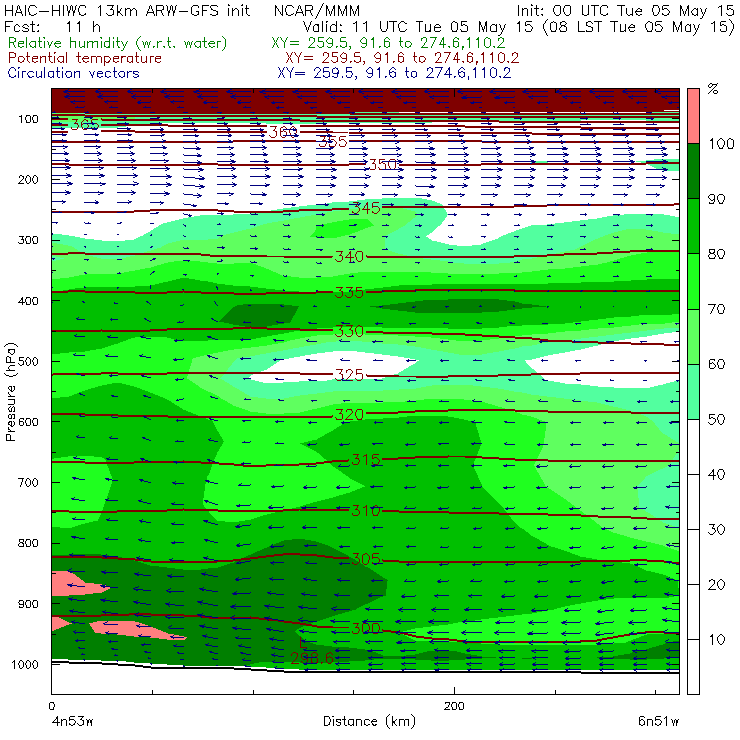The image size is (740, 740).
Task: Click the '300' contour label
Action: pyautogui.click(x=365, y=628)
